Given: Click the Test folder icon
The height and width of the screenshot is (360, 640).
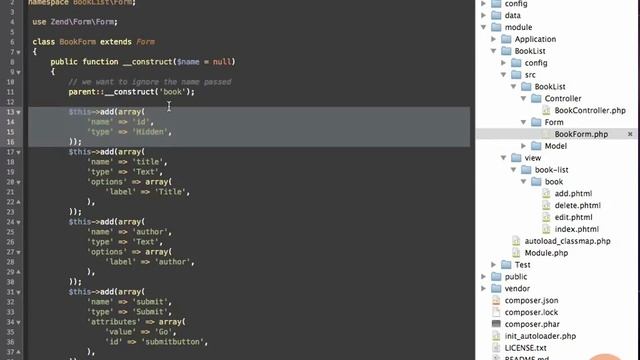Looking at the screenshot, I should [506, 264].
